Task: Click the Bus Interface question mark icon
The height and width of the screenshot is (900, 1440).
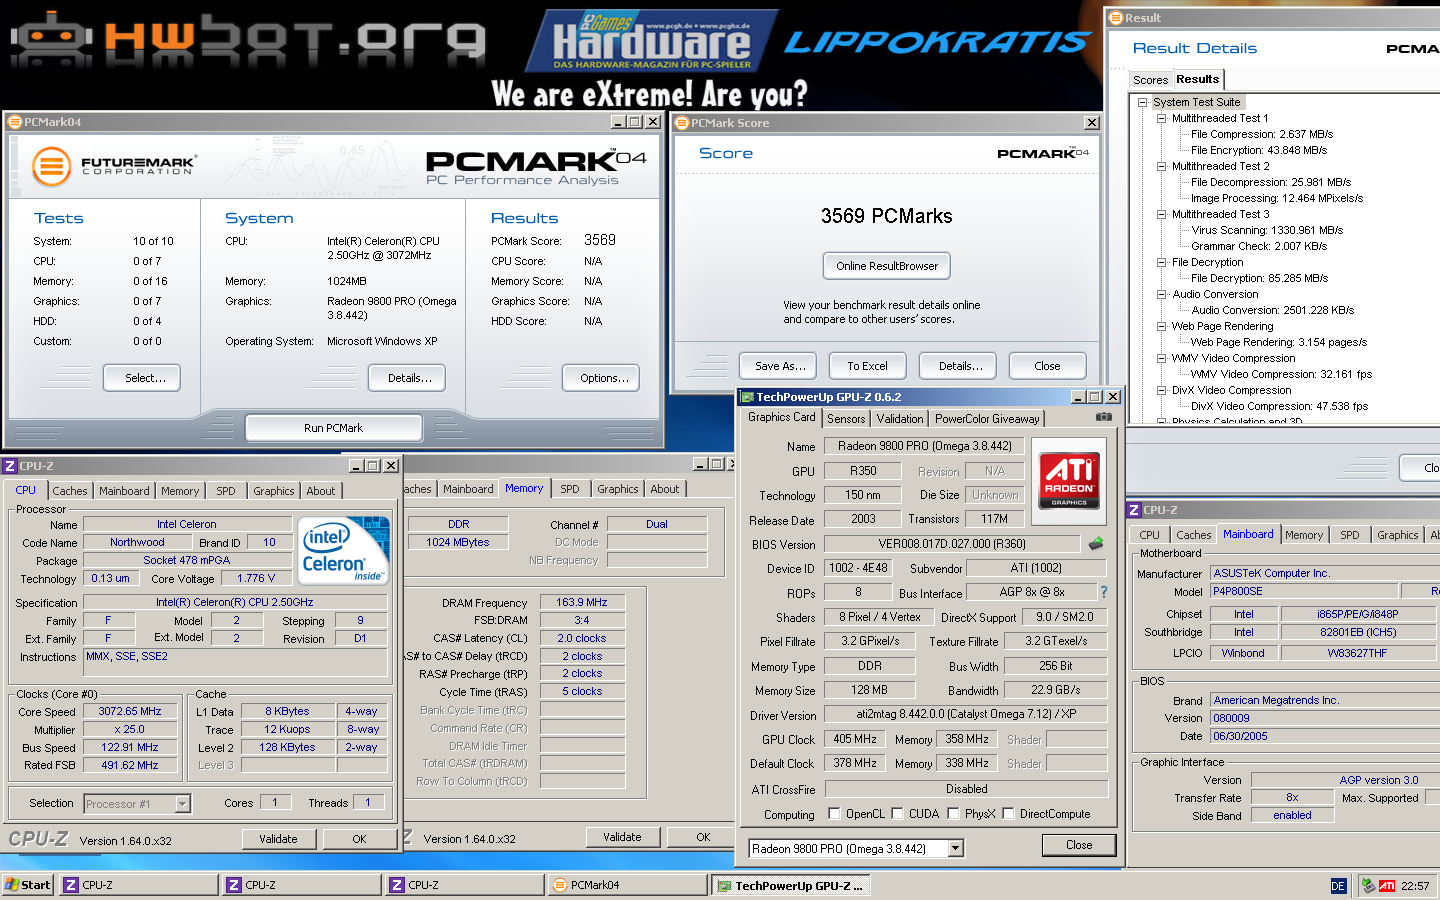Action: click(1104, 592)
